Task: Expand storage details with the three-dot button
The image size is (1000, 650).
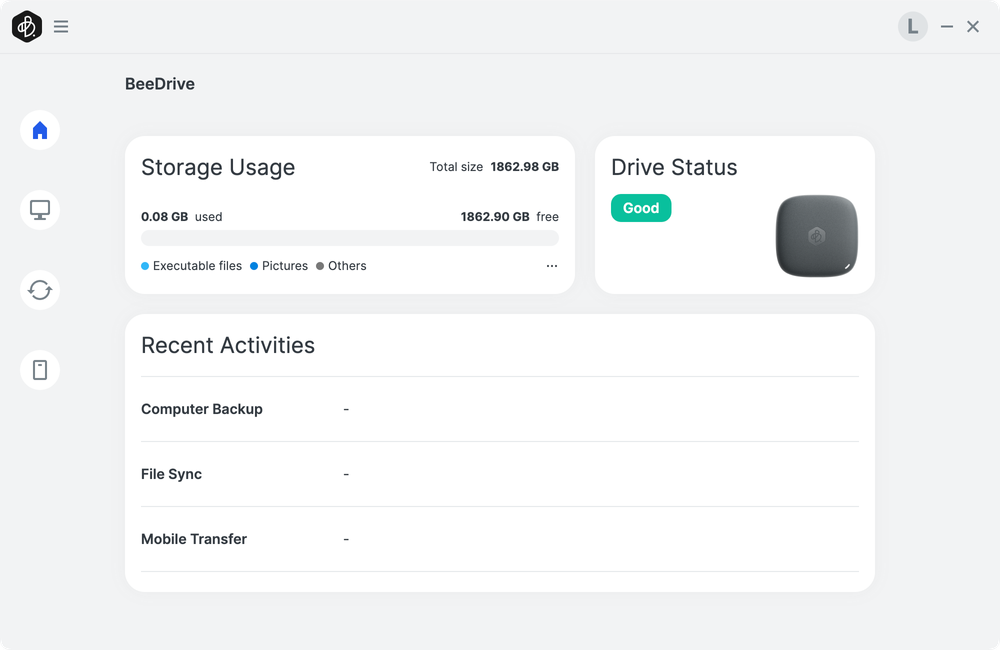Action: tap(552, 265)
